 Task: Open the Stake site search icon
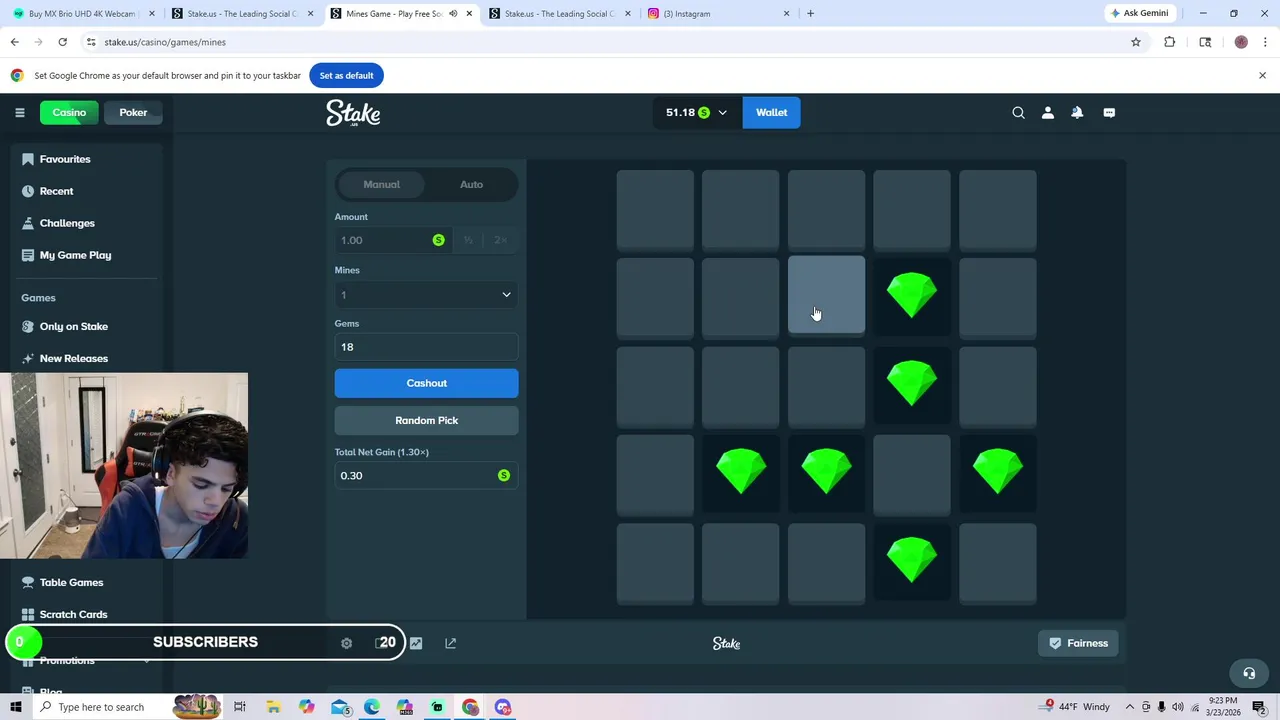(1018, 113)
